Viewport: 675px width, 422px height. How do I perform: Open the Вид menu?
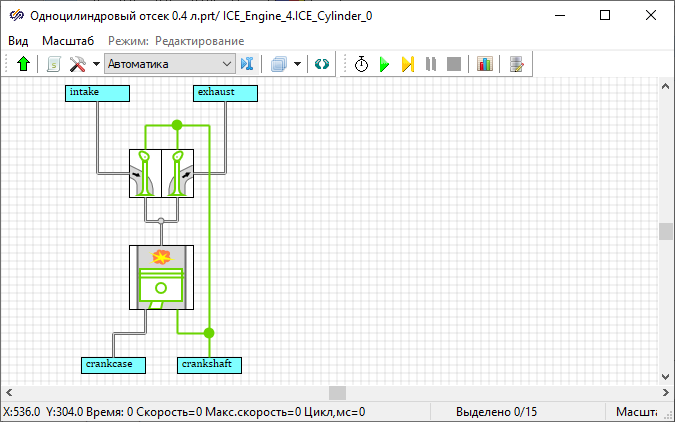pos(18,40)
